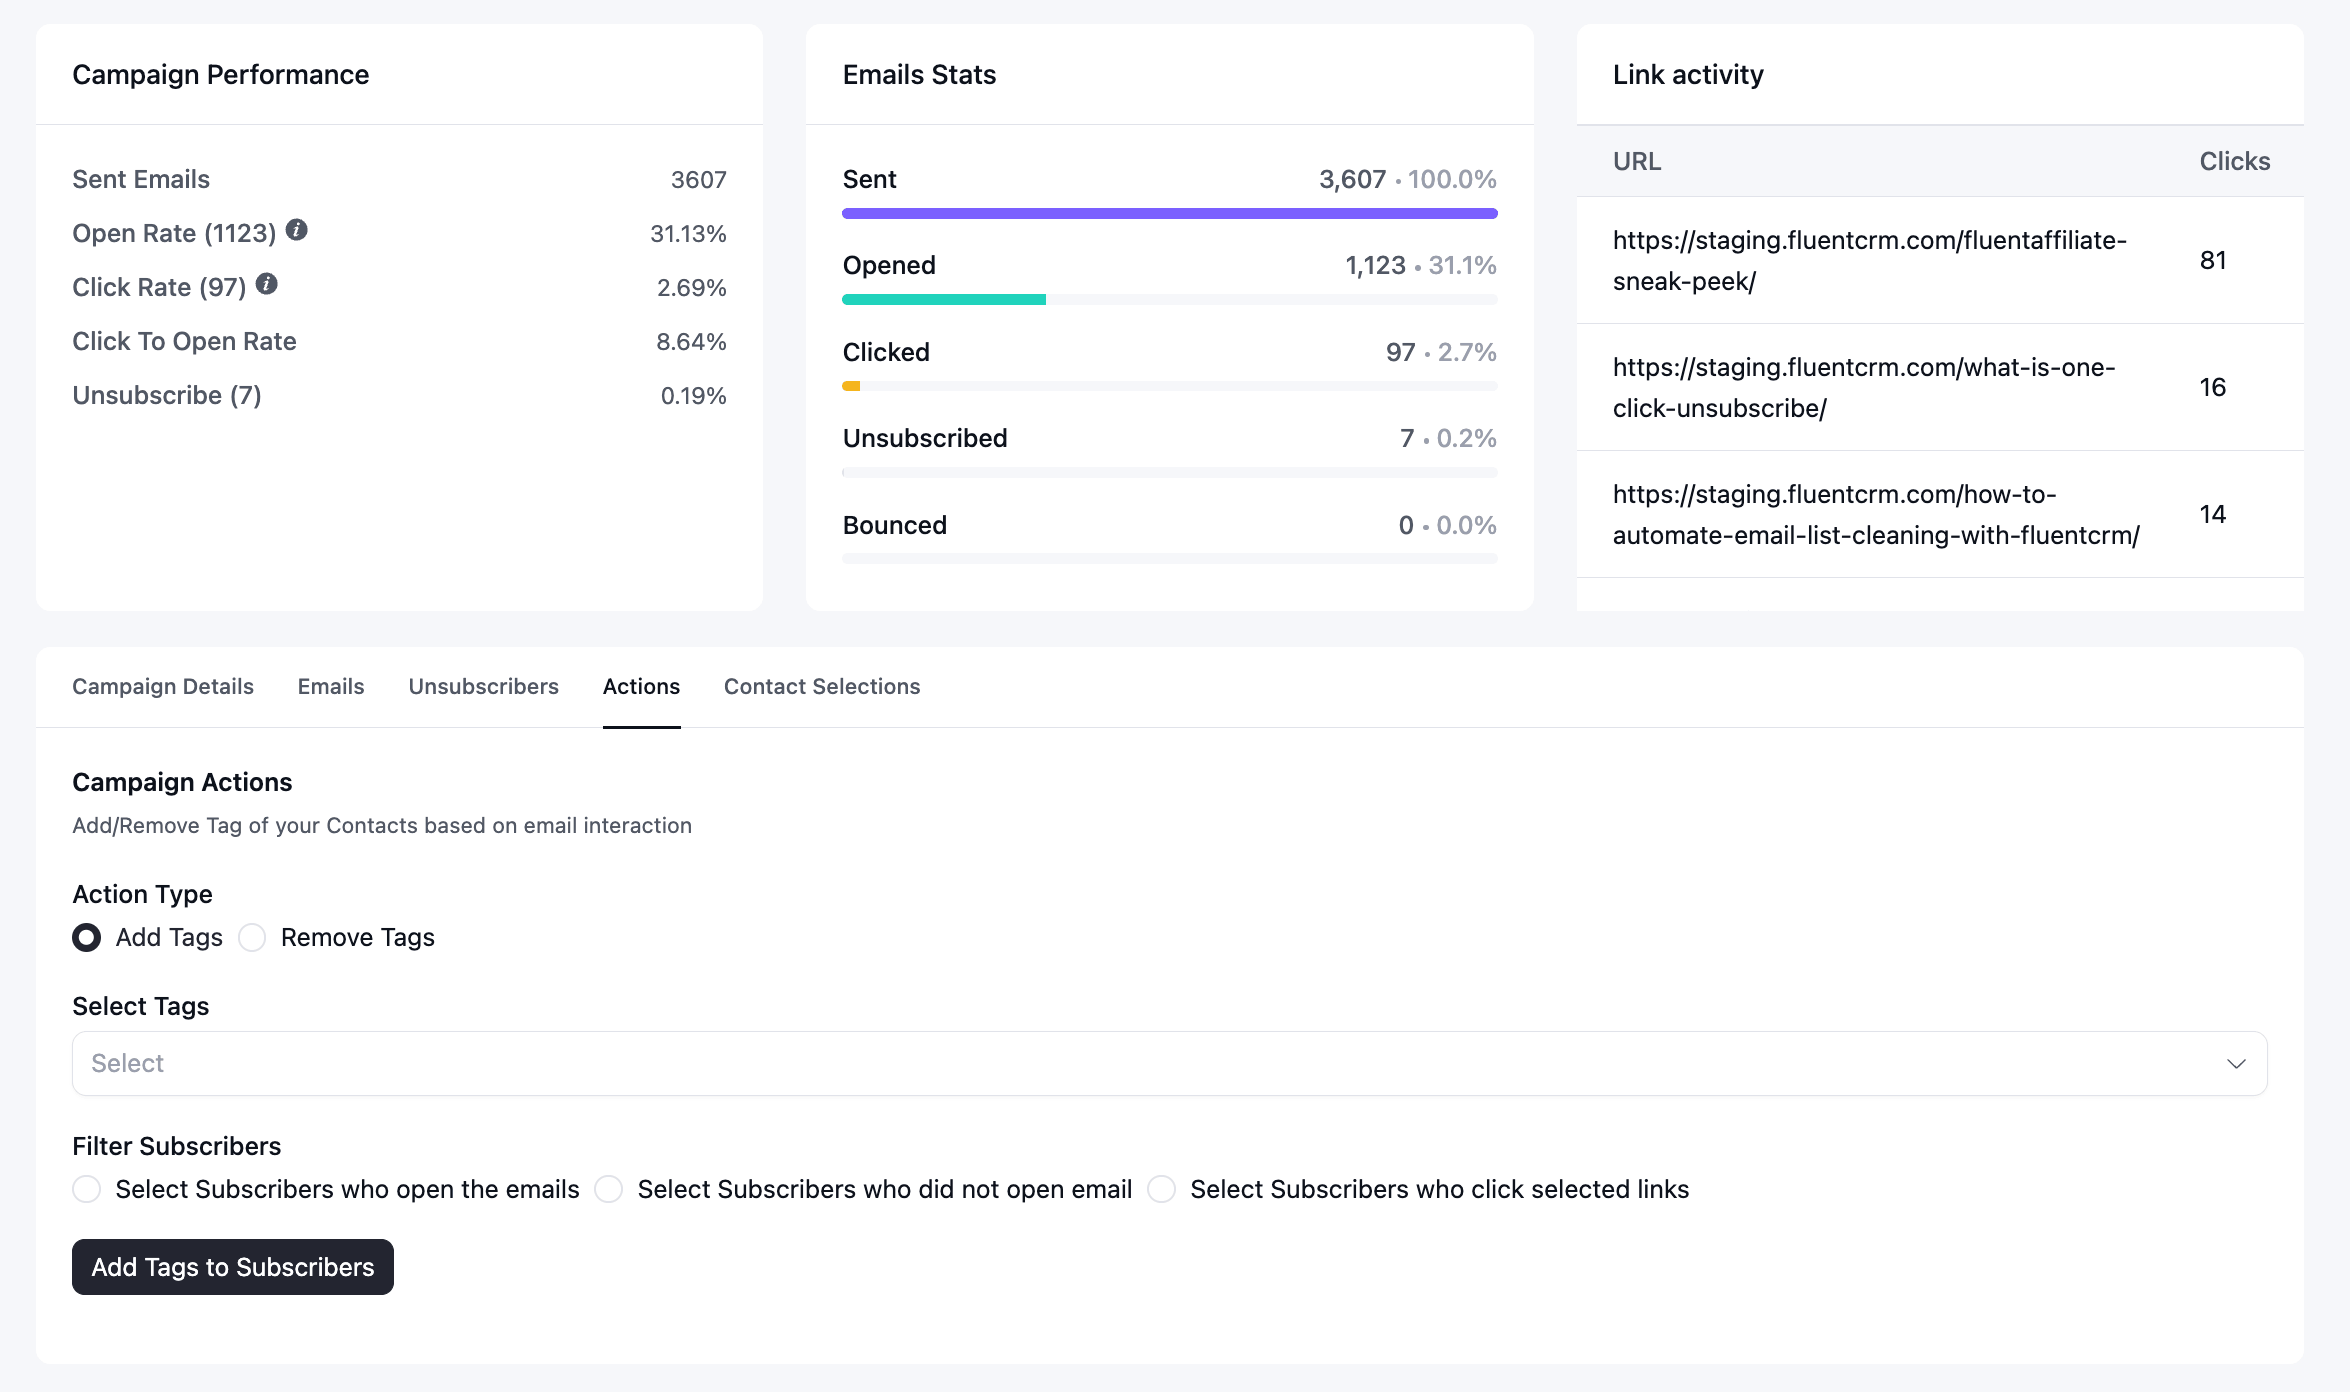Click the Emails Stats heading
This screenshot has width=2350, height=1392.
pos(919,74)
